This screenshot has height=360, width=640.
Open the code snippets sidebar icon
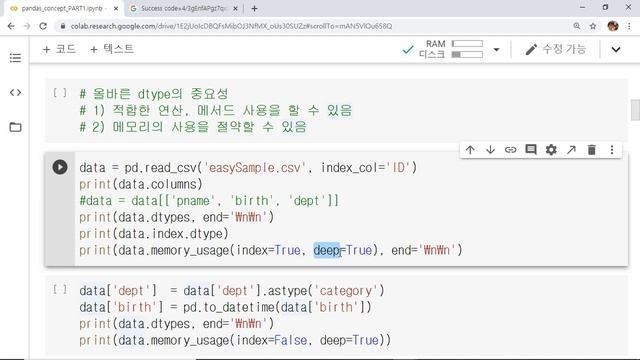click(x=15, y=93)
